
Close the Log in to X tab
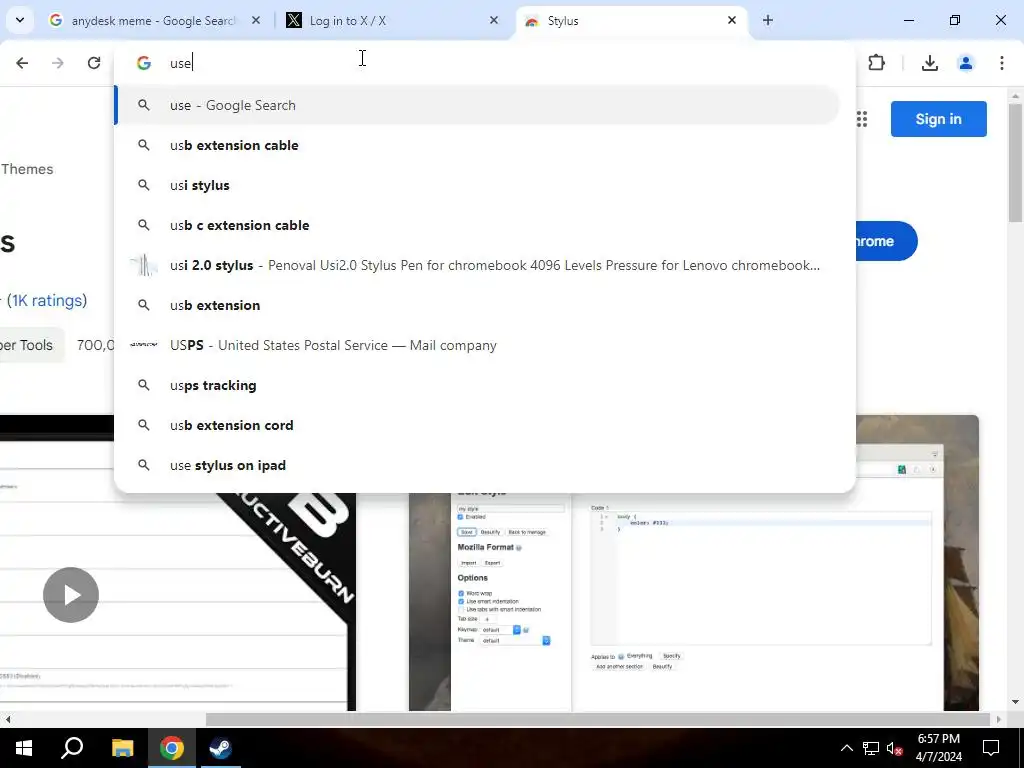494,20
